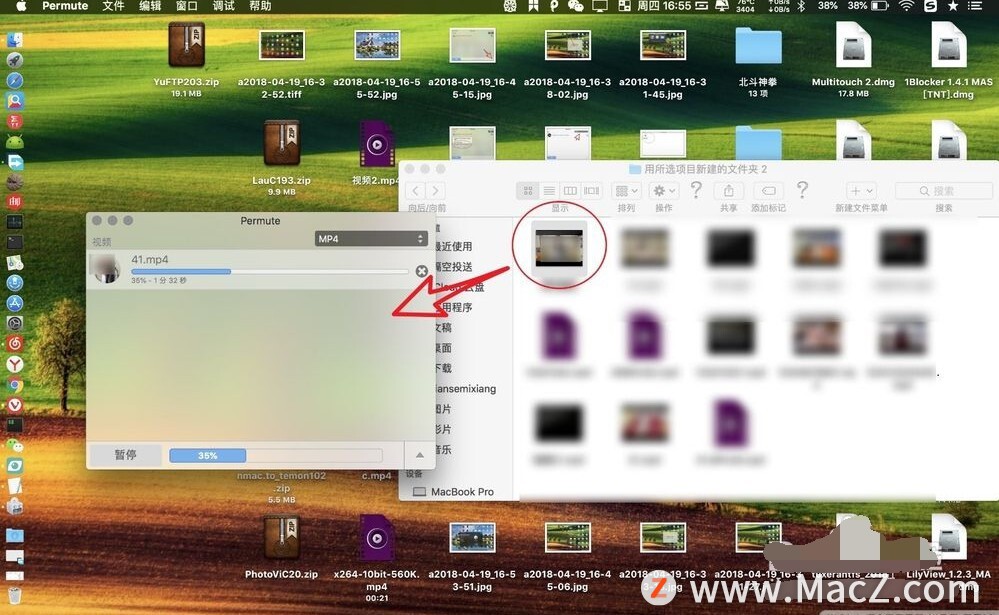Open the Finder 新建文件菜单 plus dropdown
This screenshot has width=999, height=615.
click(861, 191)
